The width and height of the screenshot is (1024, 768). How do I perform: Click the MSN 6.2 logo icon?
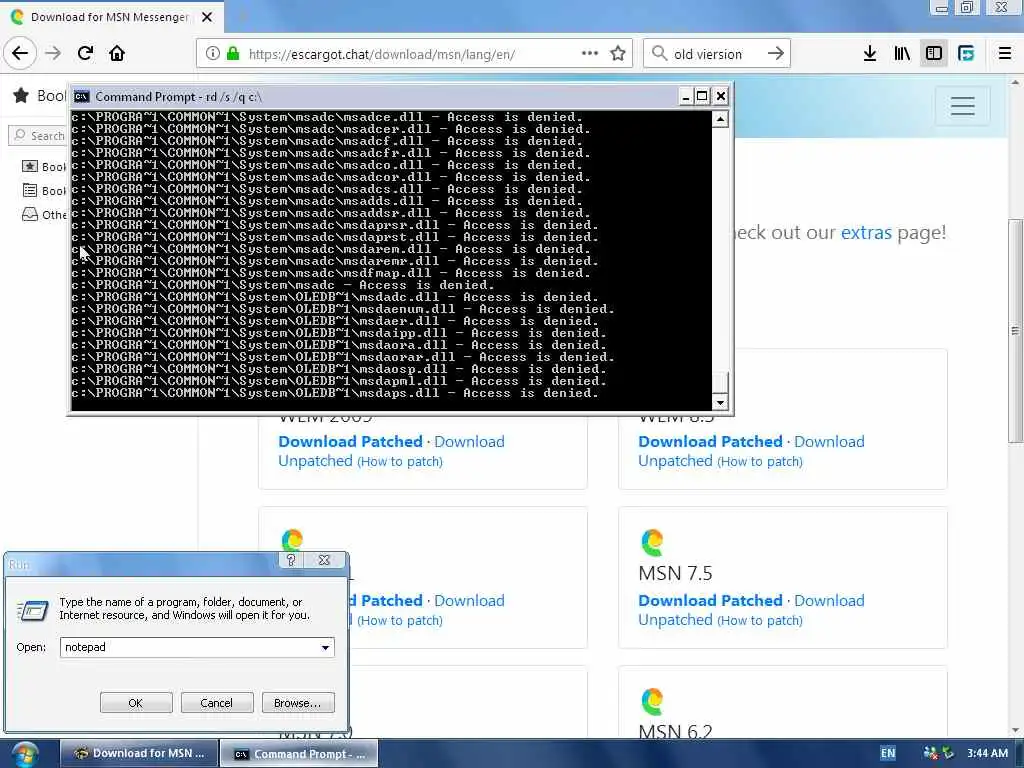point(652,701)
